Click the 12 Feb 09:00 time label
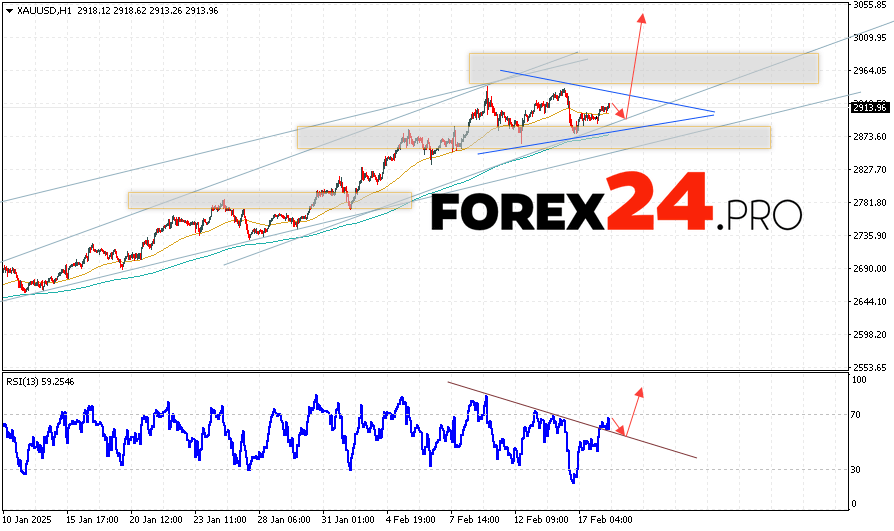894x531 pixels. click(x=541, y=520)
